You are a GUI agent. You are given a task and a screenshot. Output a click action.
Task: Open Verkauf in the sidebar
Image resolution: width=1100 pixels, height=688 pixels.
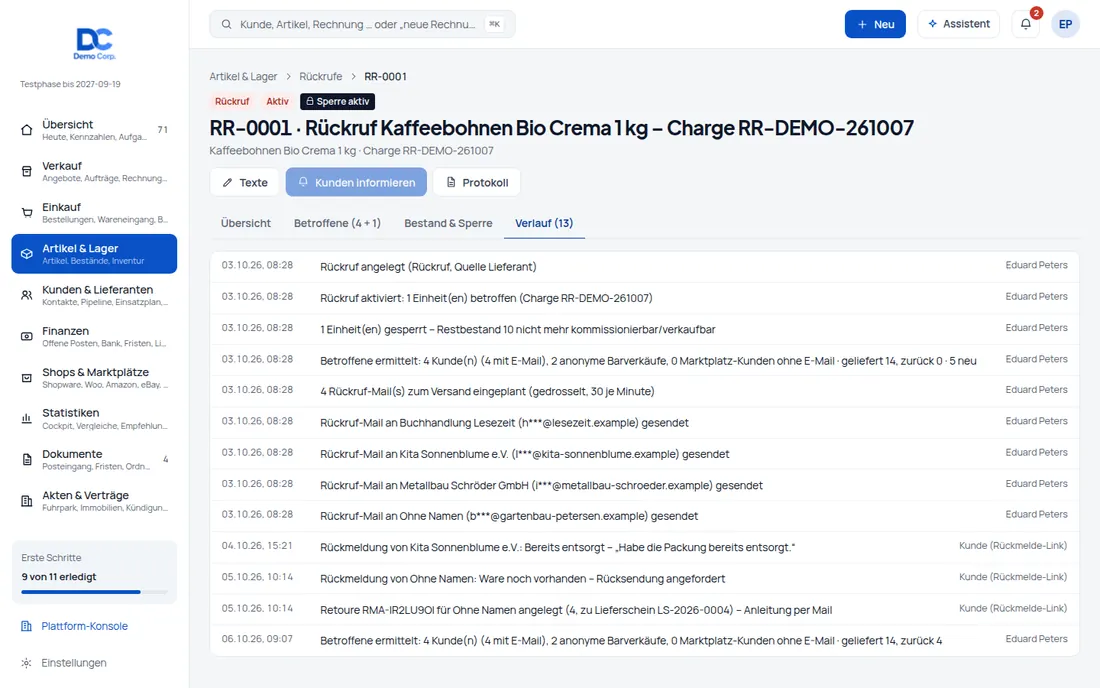click(x=94, y=171)
